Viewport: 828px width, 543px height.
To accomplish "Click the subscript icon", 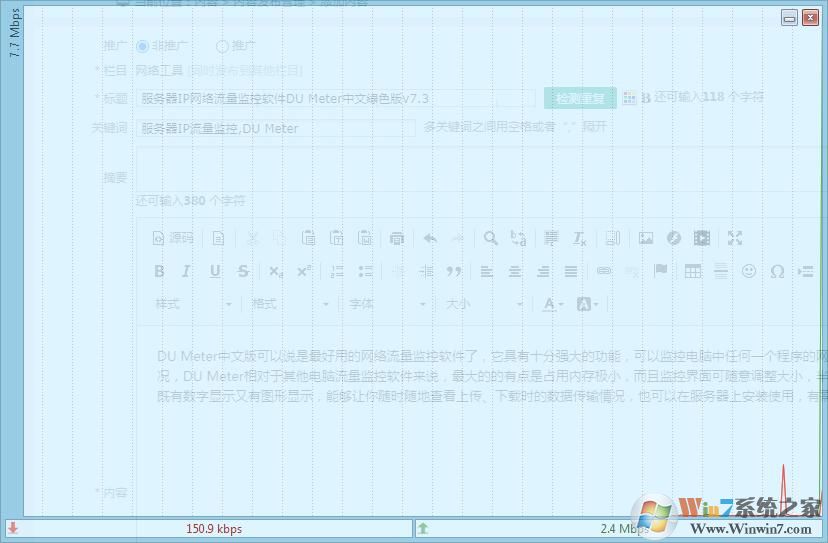I will (x=276, y=272).
